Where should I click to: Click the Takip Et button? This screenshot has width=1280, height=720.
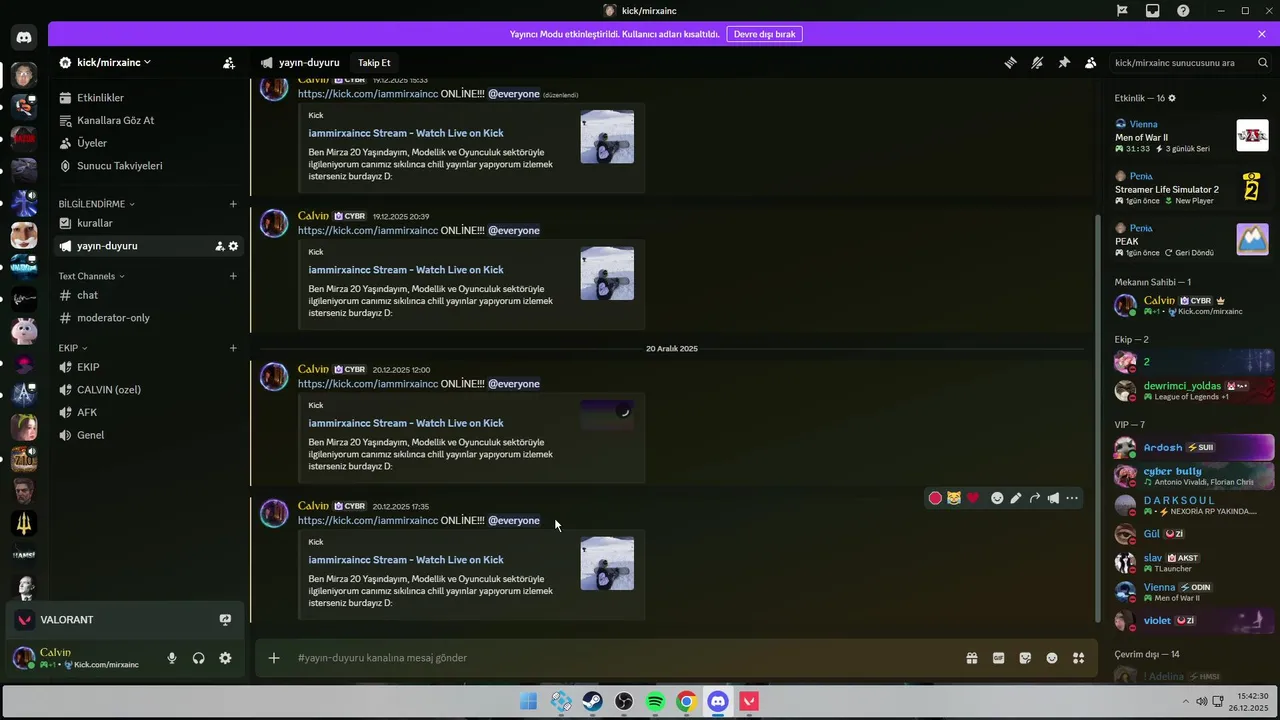[374, 62]
